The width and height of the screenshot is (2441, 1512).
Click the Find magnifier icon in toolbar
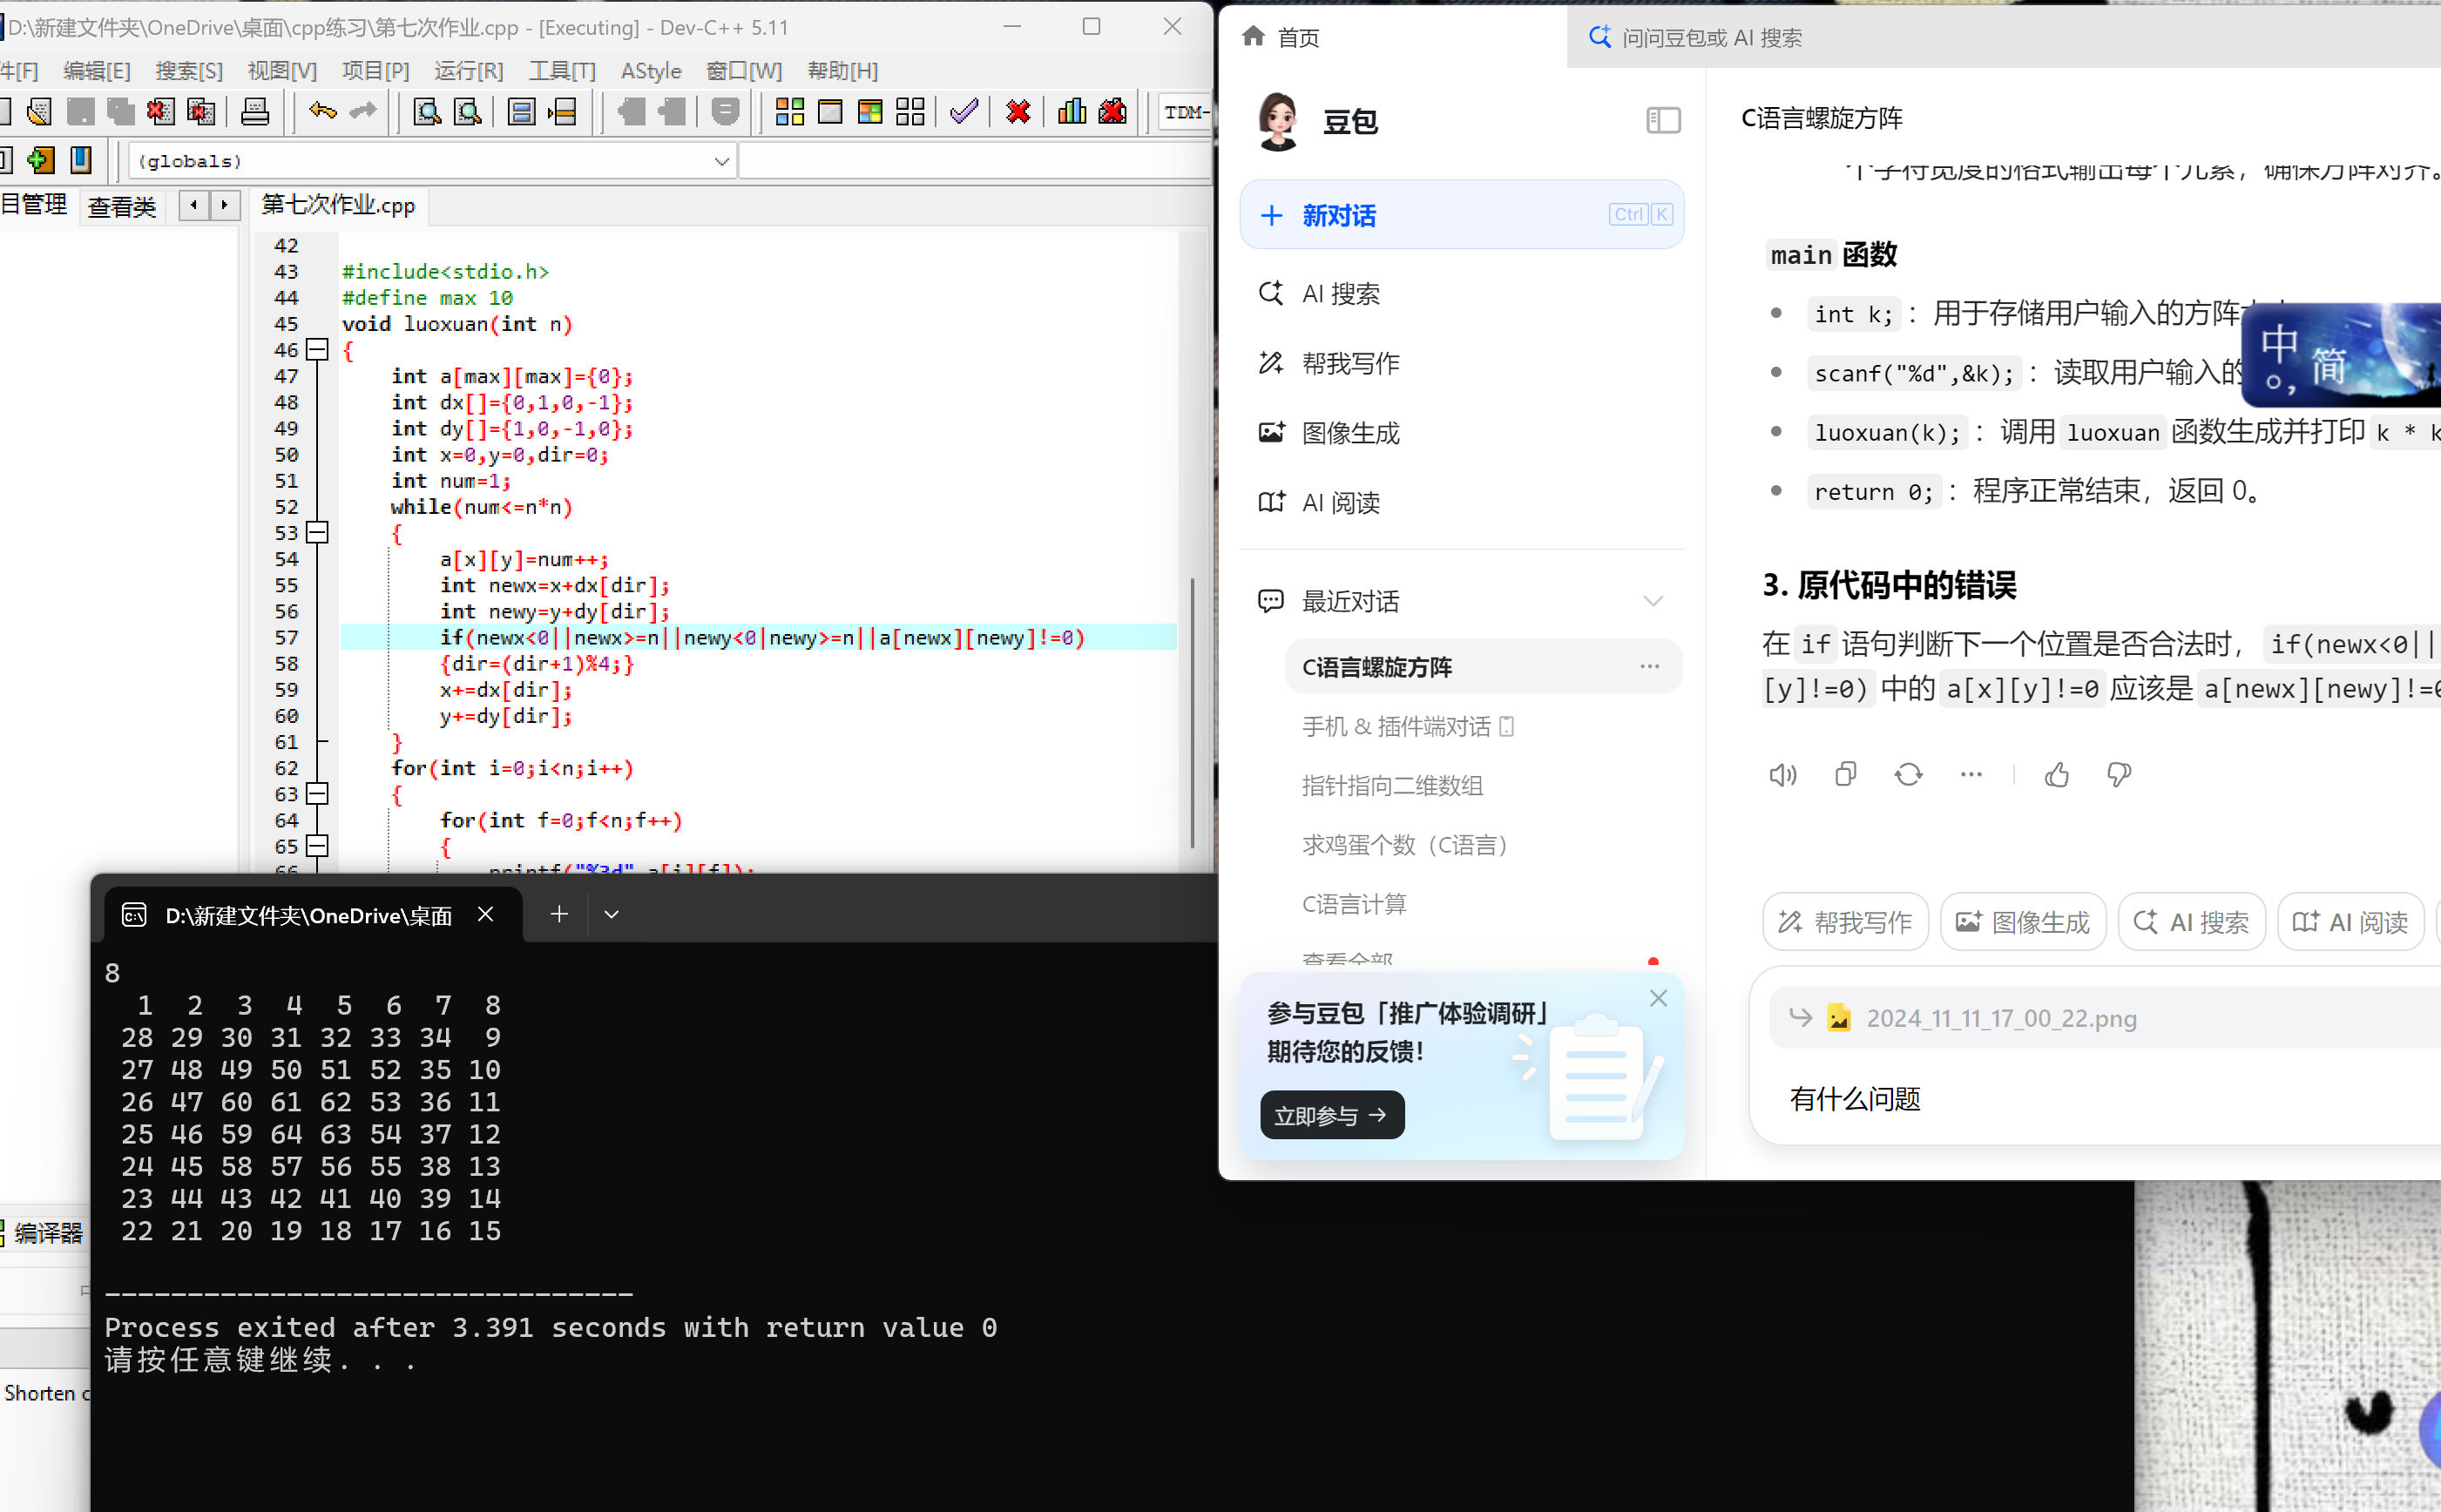point(427,111)
